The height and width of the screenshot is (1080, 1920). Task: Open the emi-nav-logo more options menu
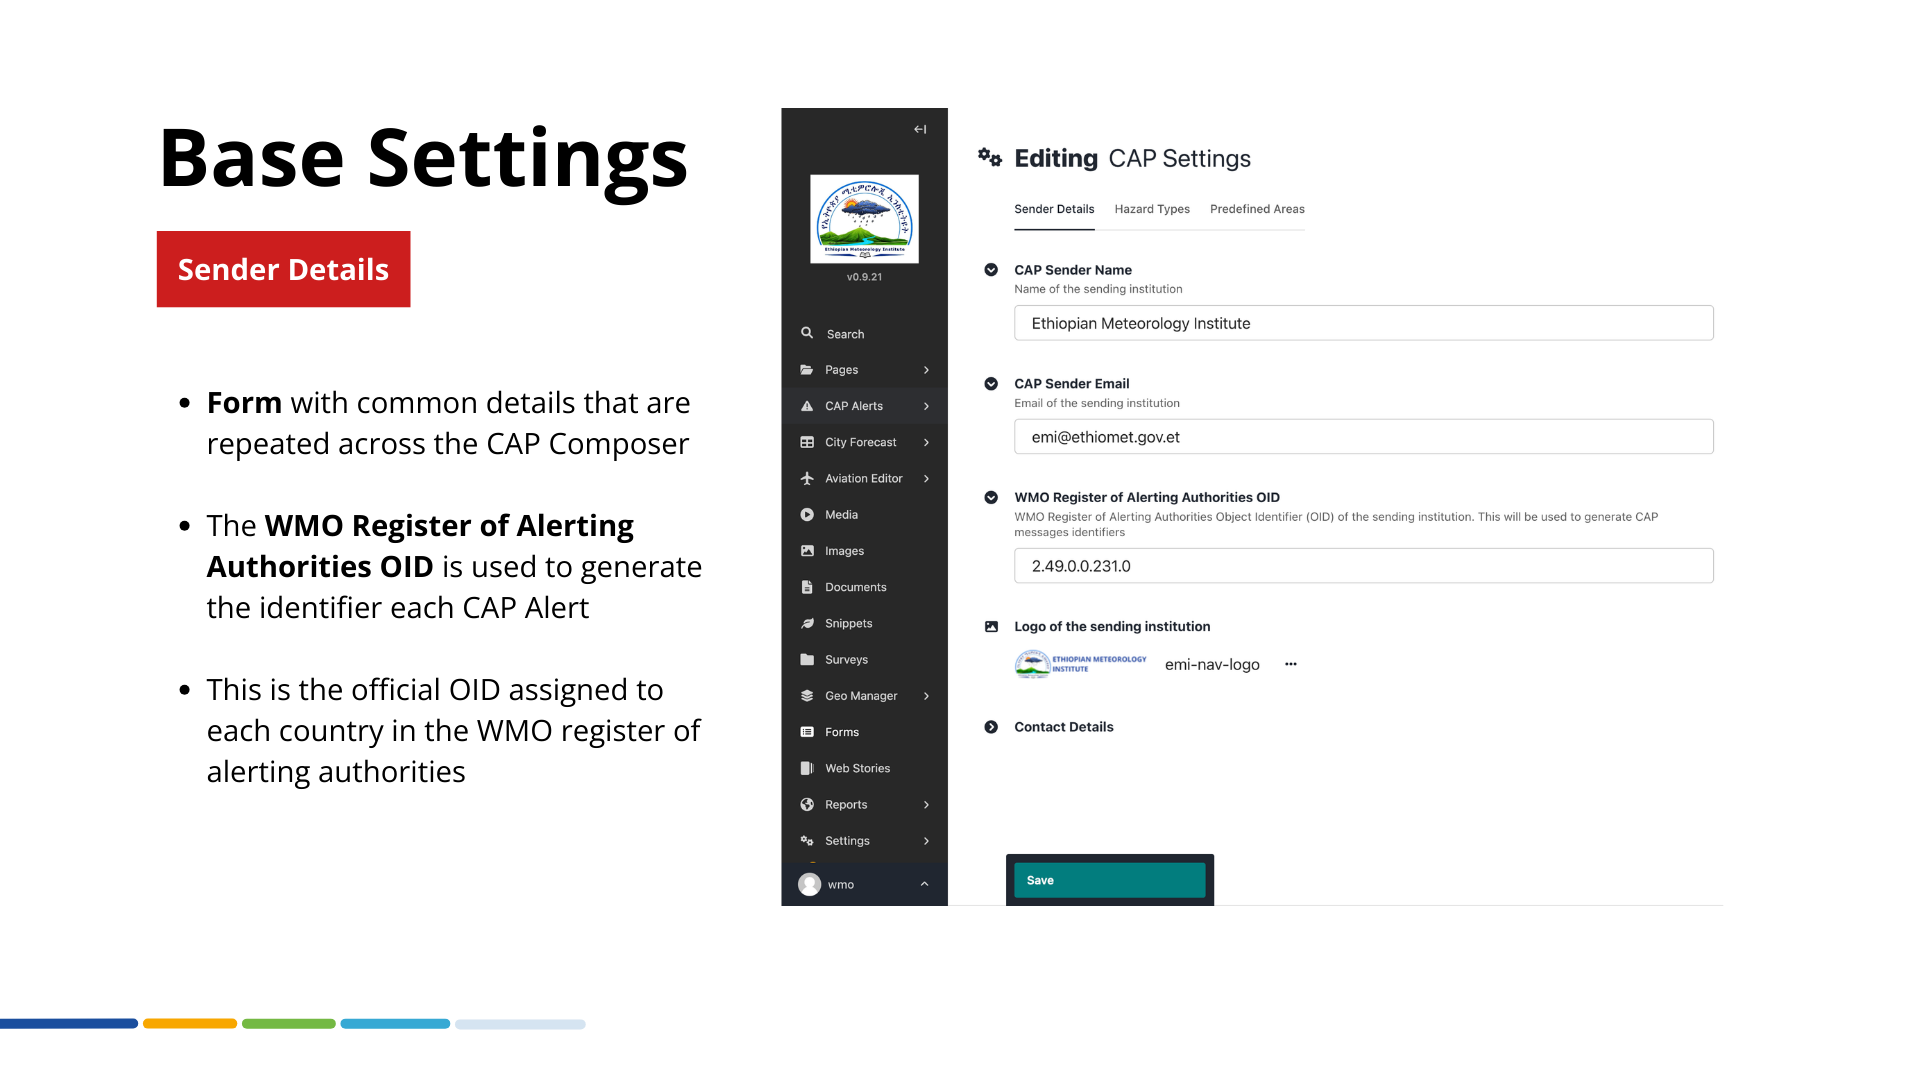pyautogui.click(x=1291, y=664)
